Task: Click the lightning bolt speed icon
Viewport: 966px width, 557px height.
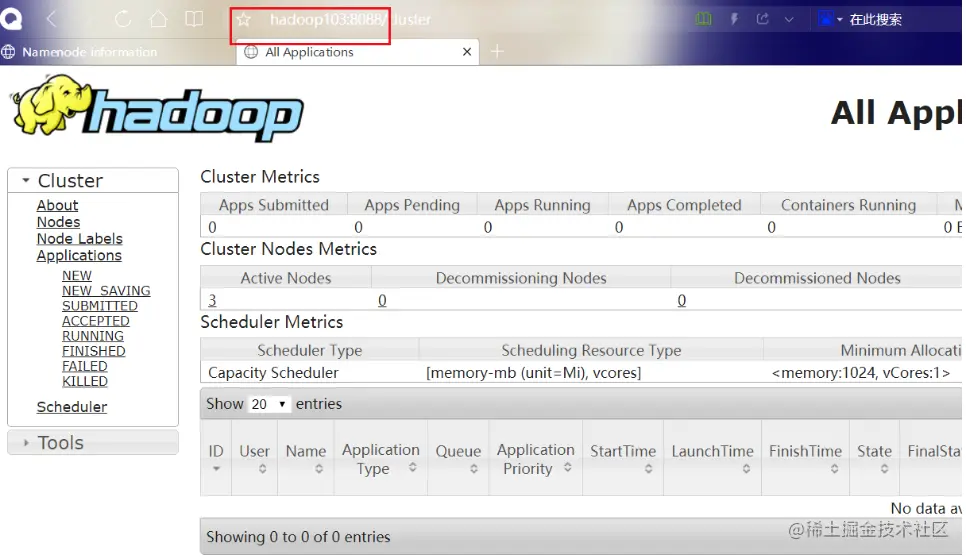Action: (734, 19)
